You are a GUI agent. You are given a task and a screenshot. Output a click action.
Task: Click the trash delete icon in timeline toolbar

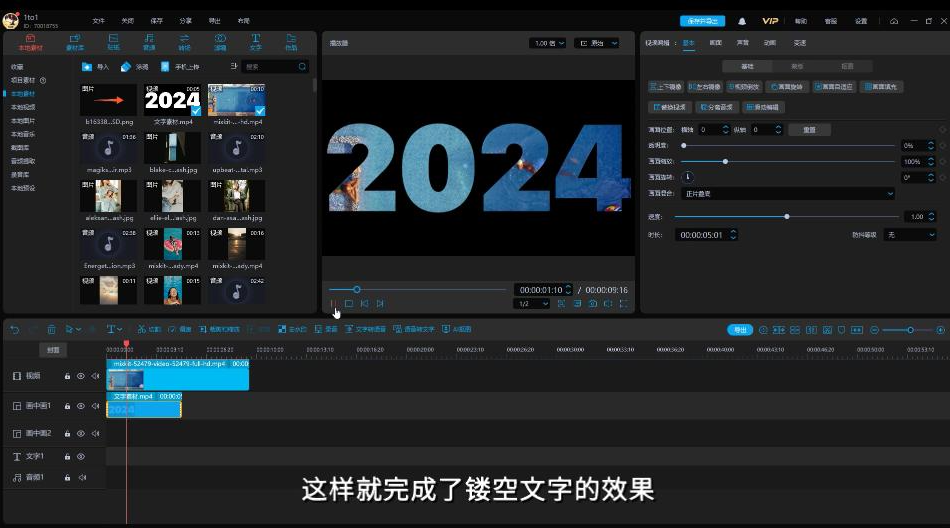(x=51, y=329)
